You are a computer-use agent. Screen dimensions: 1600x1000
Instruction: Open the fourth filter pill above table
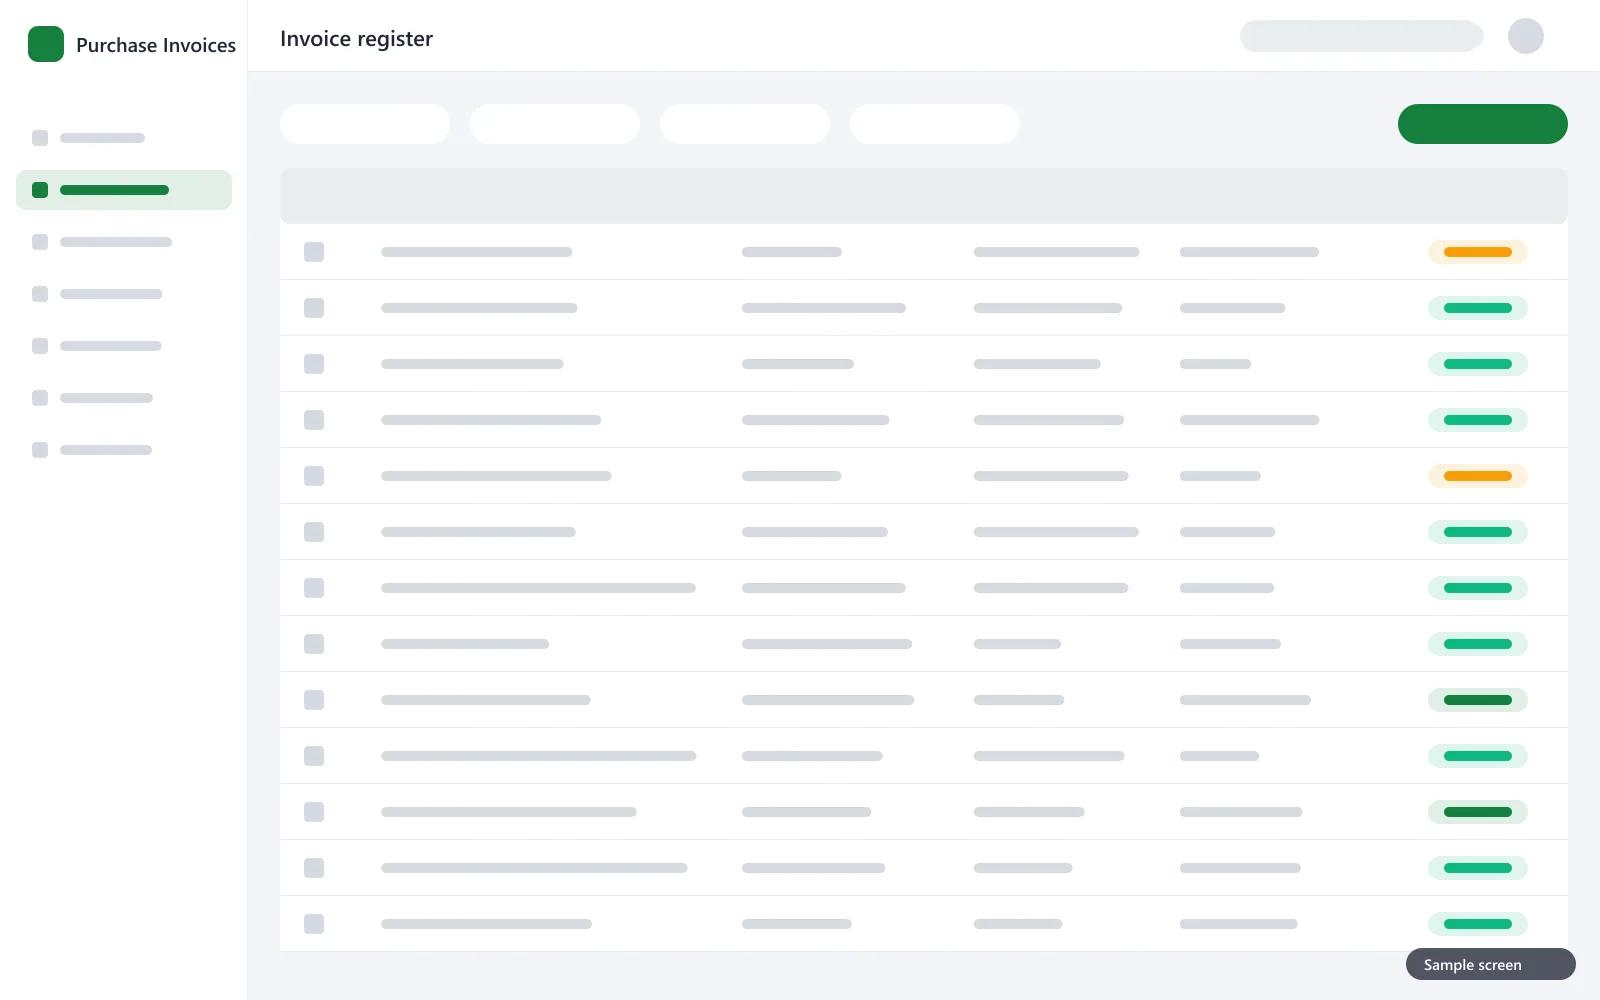tap(935, 124)
